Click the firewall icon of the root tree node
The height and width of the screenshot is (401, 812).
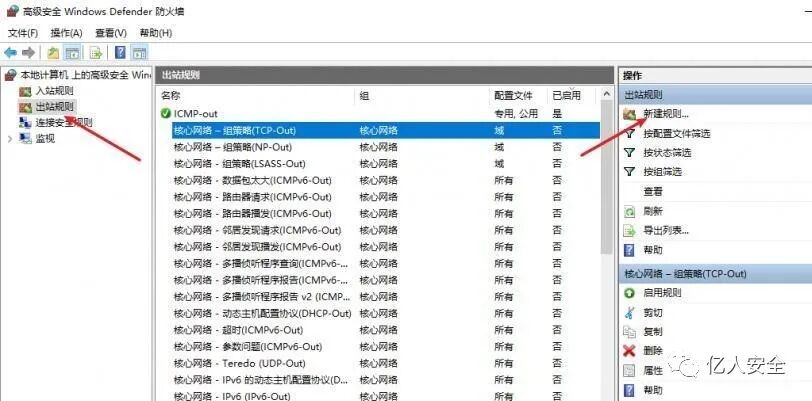click(10, 76)
